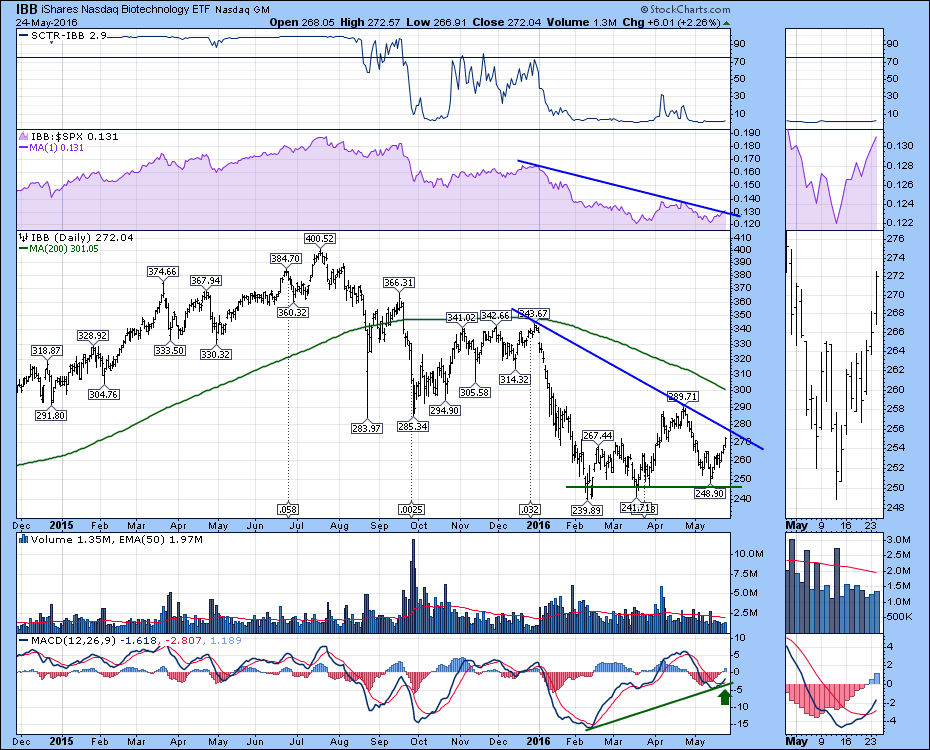
Task: Click the 330.32 price label
Action: tap(216, 355)
